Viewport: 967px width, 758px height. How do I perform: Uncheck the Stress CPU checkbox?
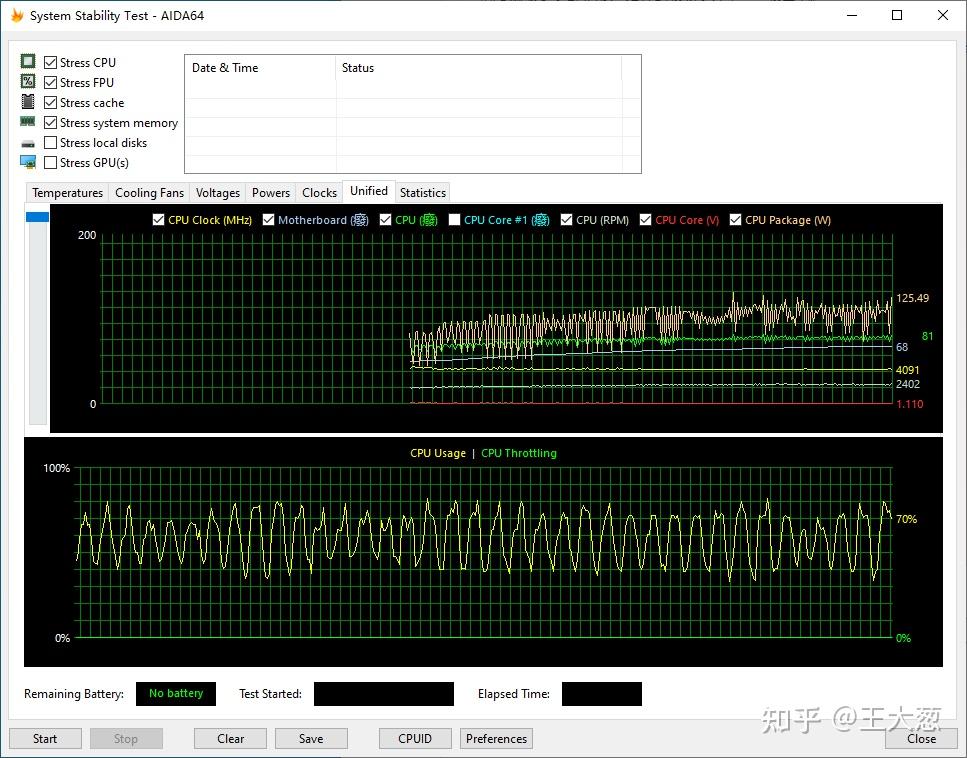tap(51, 63)
